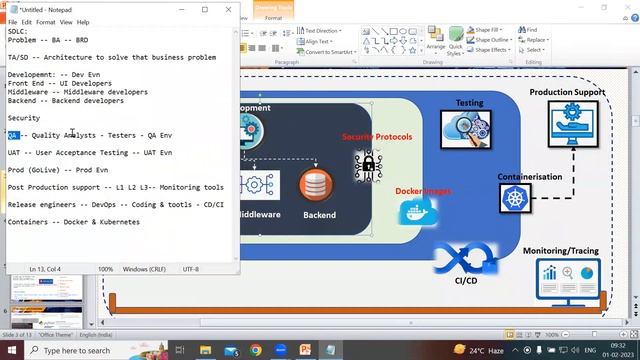Open Google Chrome from taskbar

(x=256, y=350)
